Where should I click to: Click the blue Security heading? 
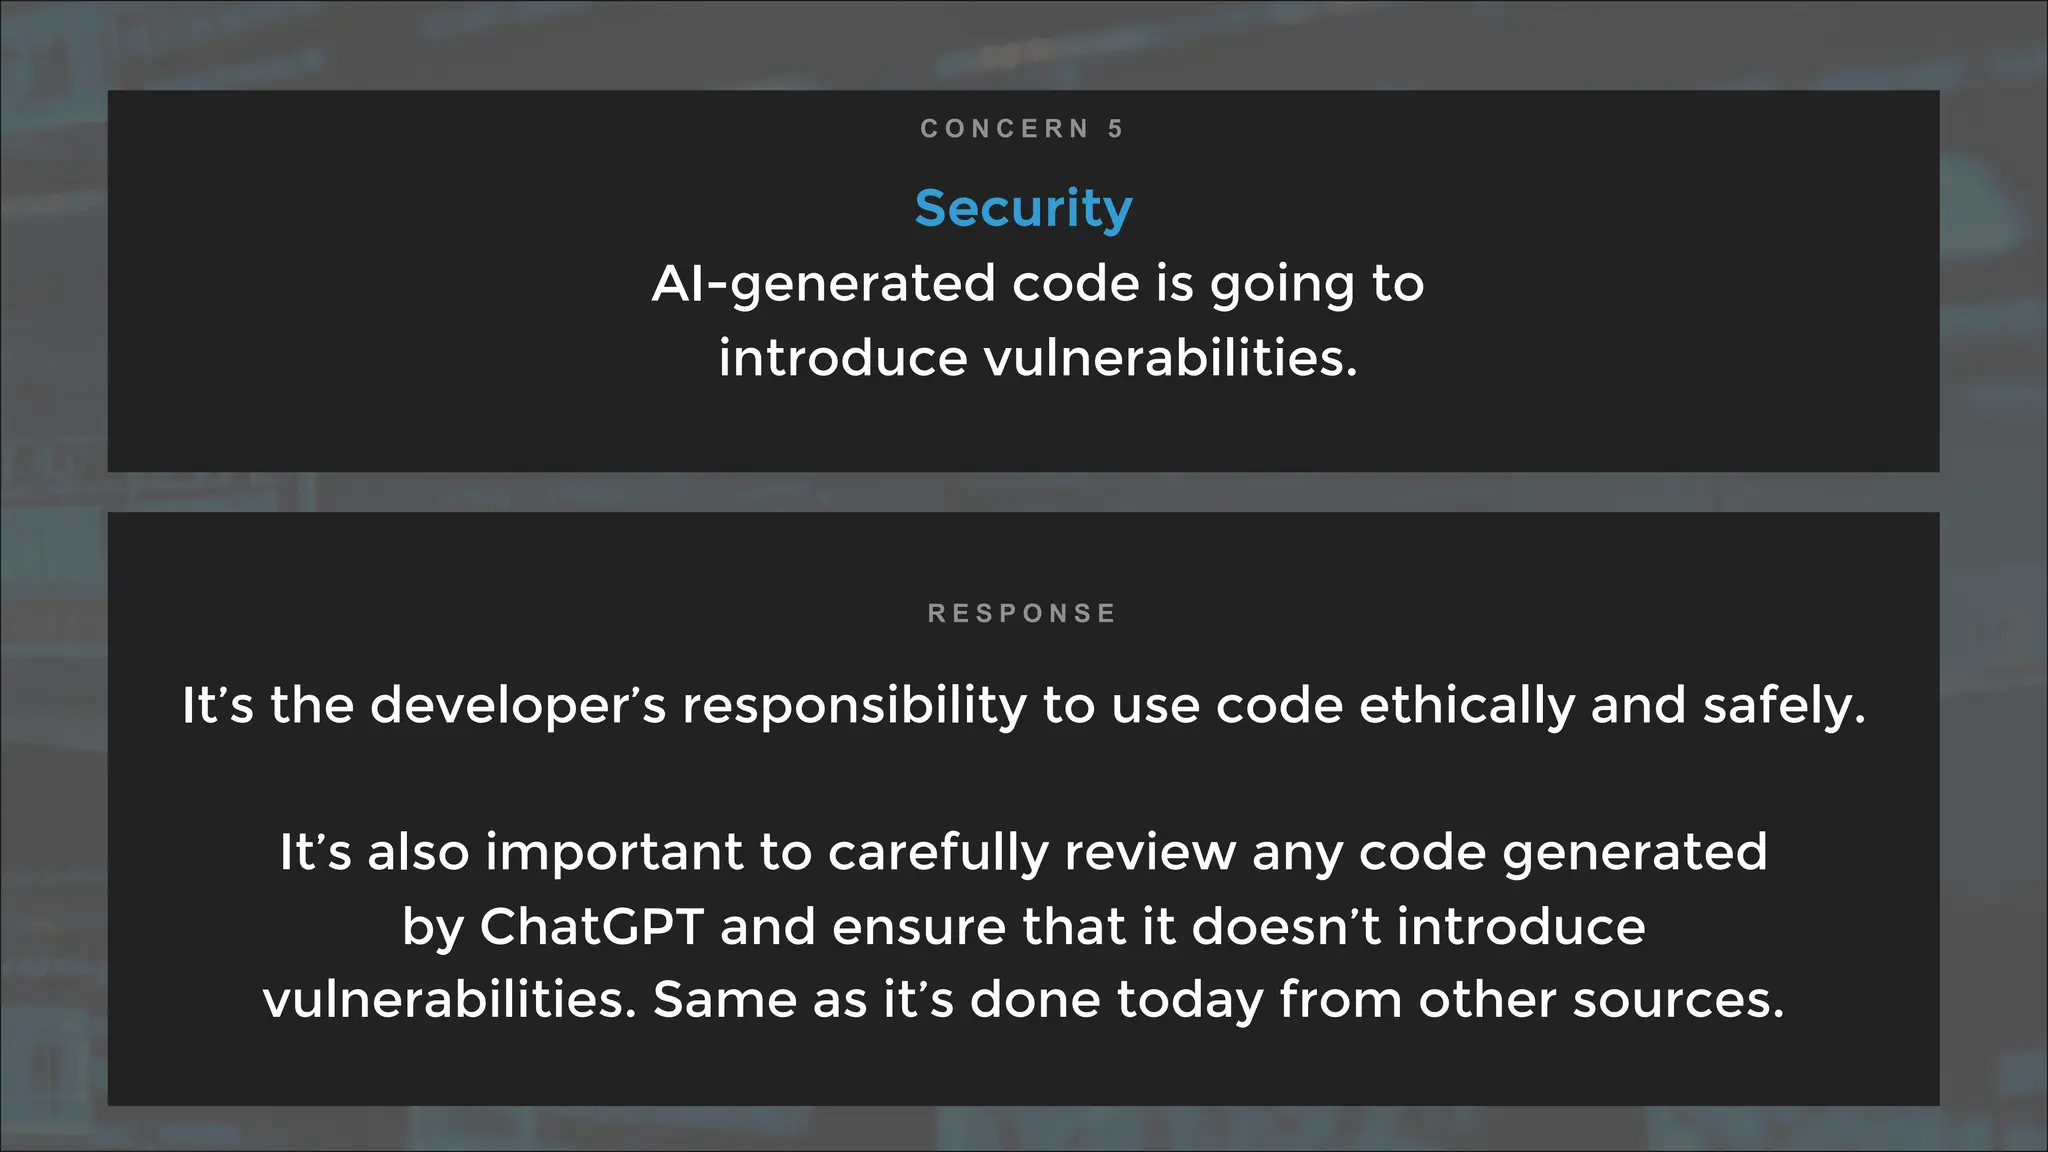pos(1023,208)
